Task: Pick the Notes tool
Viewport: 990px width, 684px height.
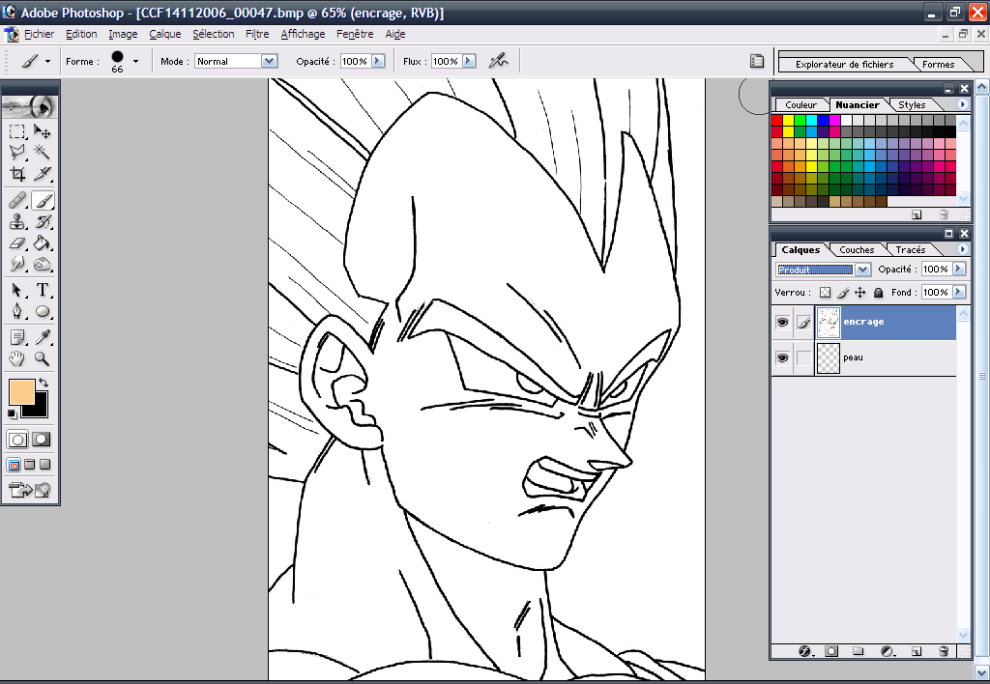Action: [x=17, y=337]
